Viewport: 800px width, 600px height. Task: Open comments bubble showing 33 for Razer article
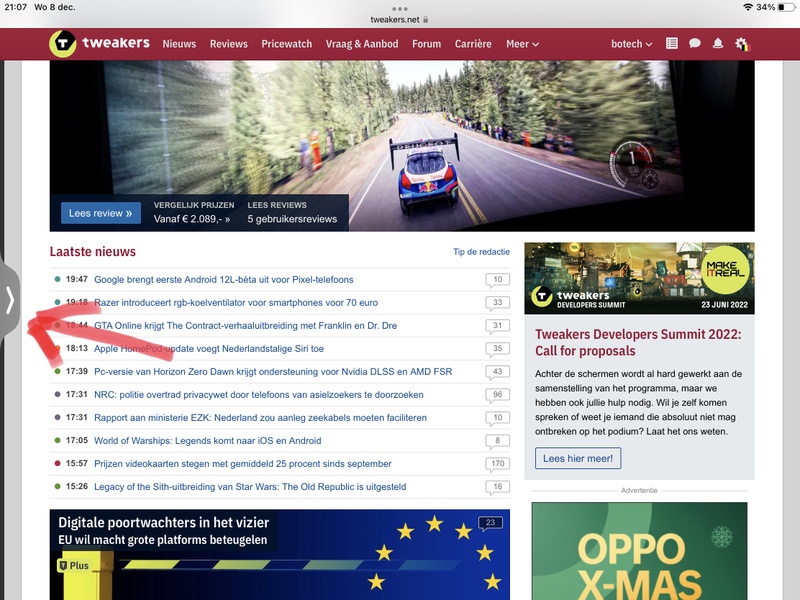497,303
